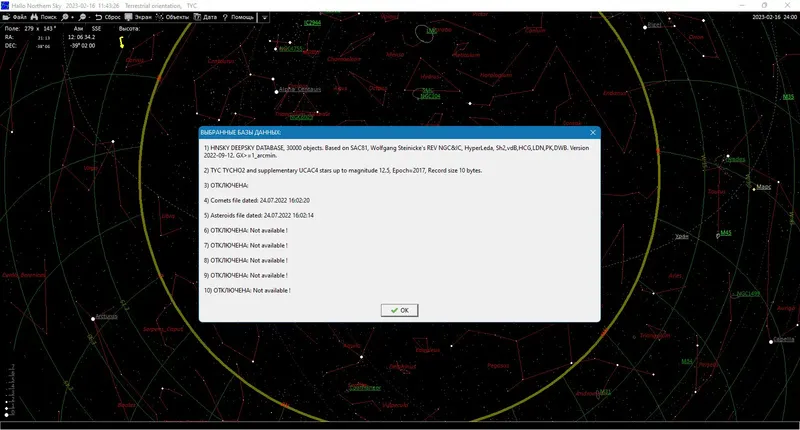Click the M45 object label
The height and width of the screenshot is (430, 800).
pyautogui.click(x=726, y=233)
